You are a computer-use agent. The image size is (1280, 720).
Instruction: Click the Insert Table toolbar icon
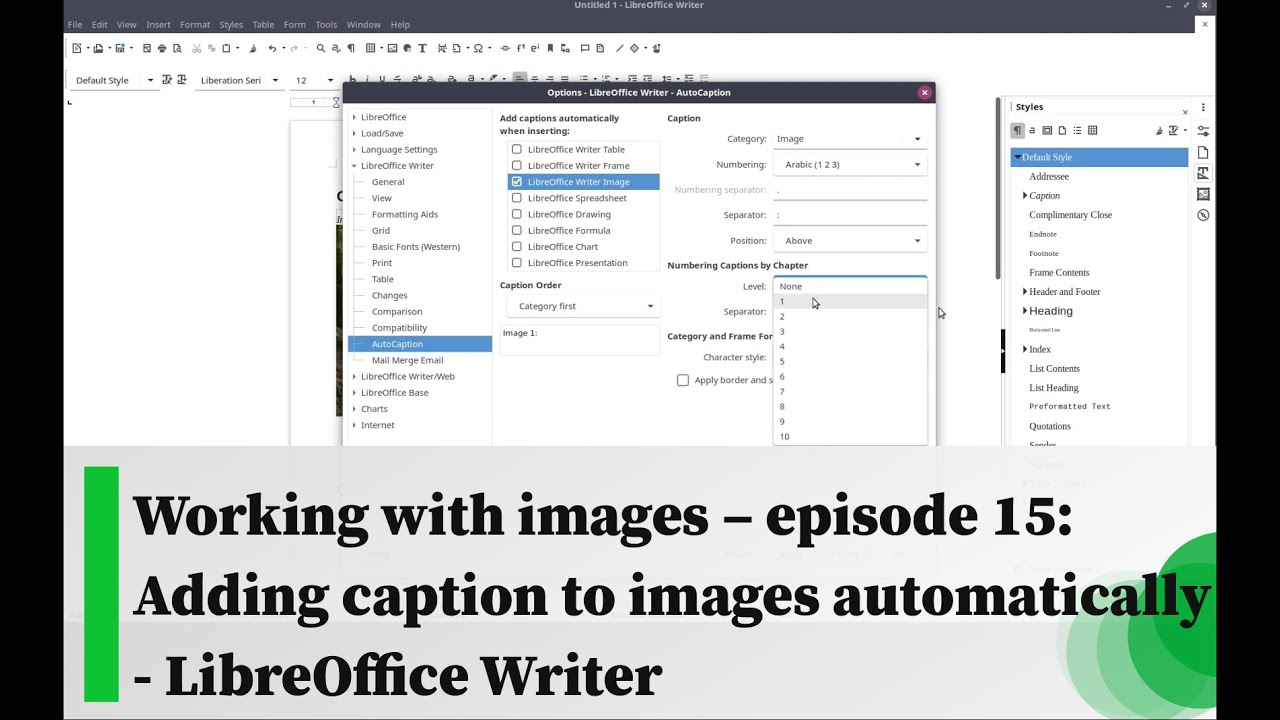click(x=370, y=48)
